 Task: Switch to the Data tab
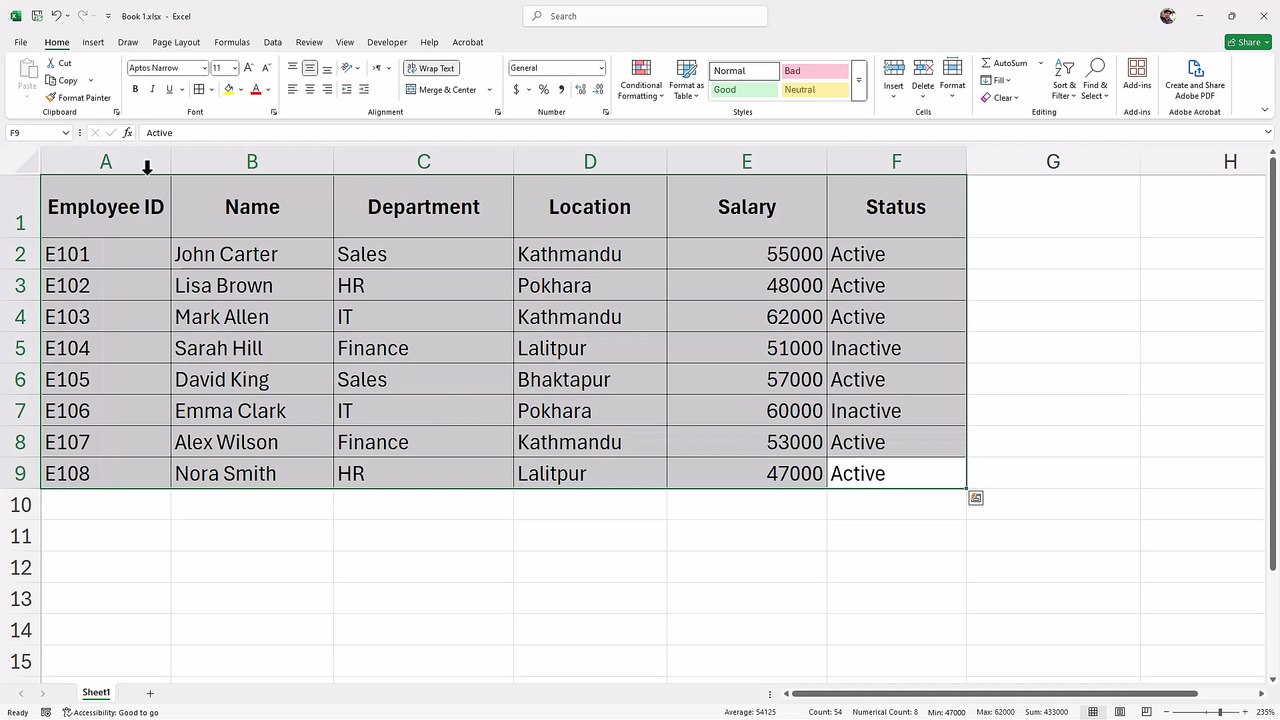point(273,42)
